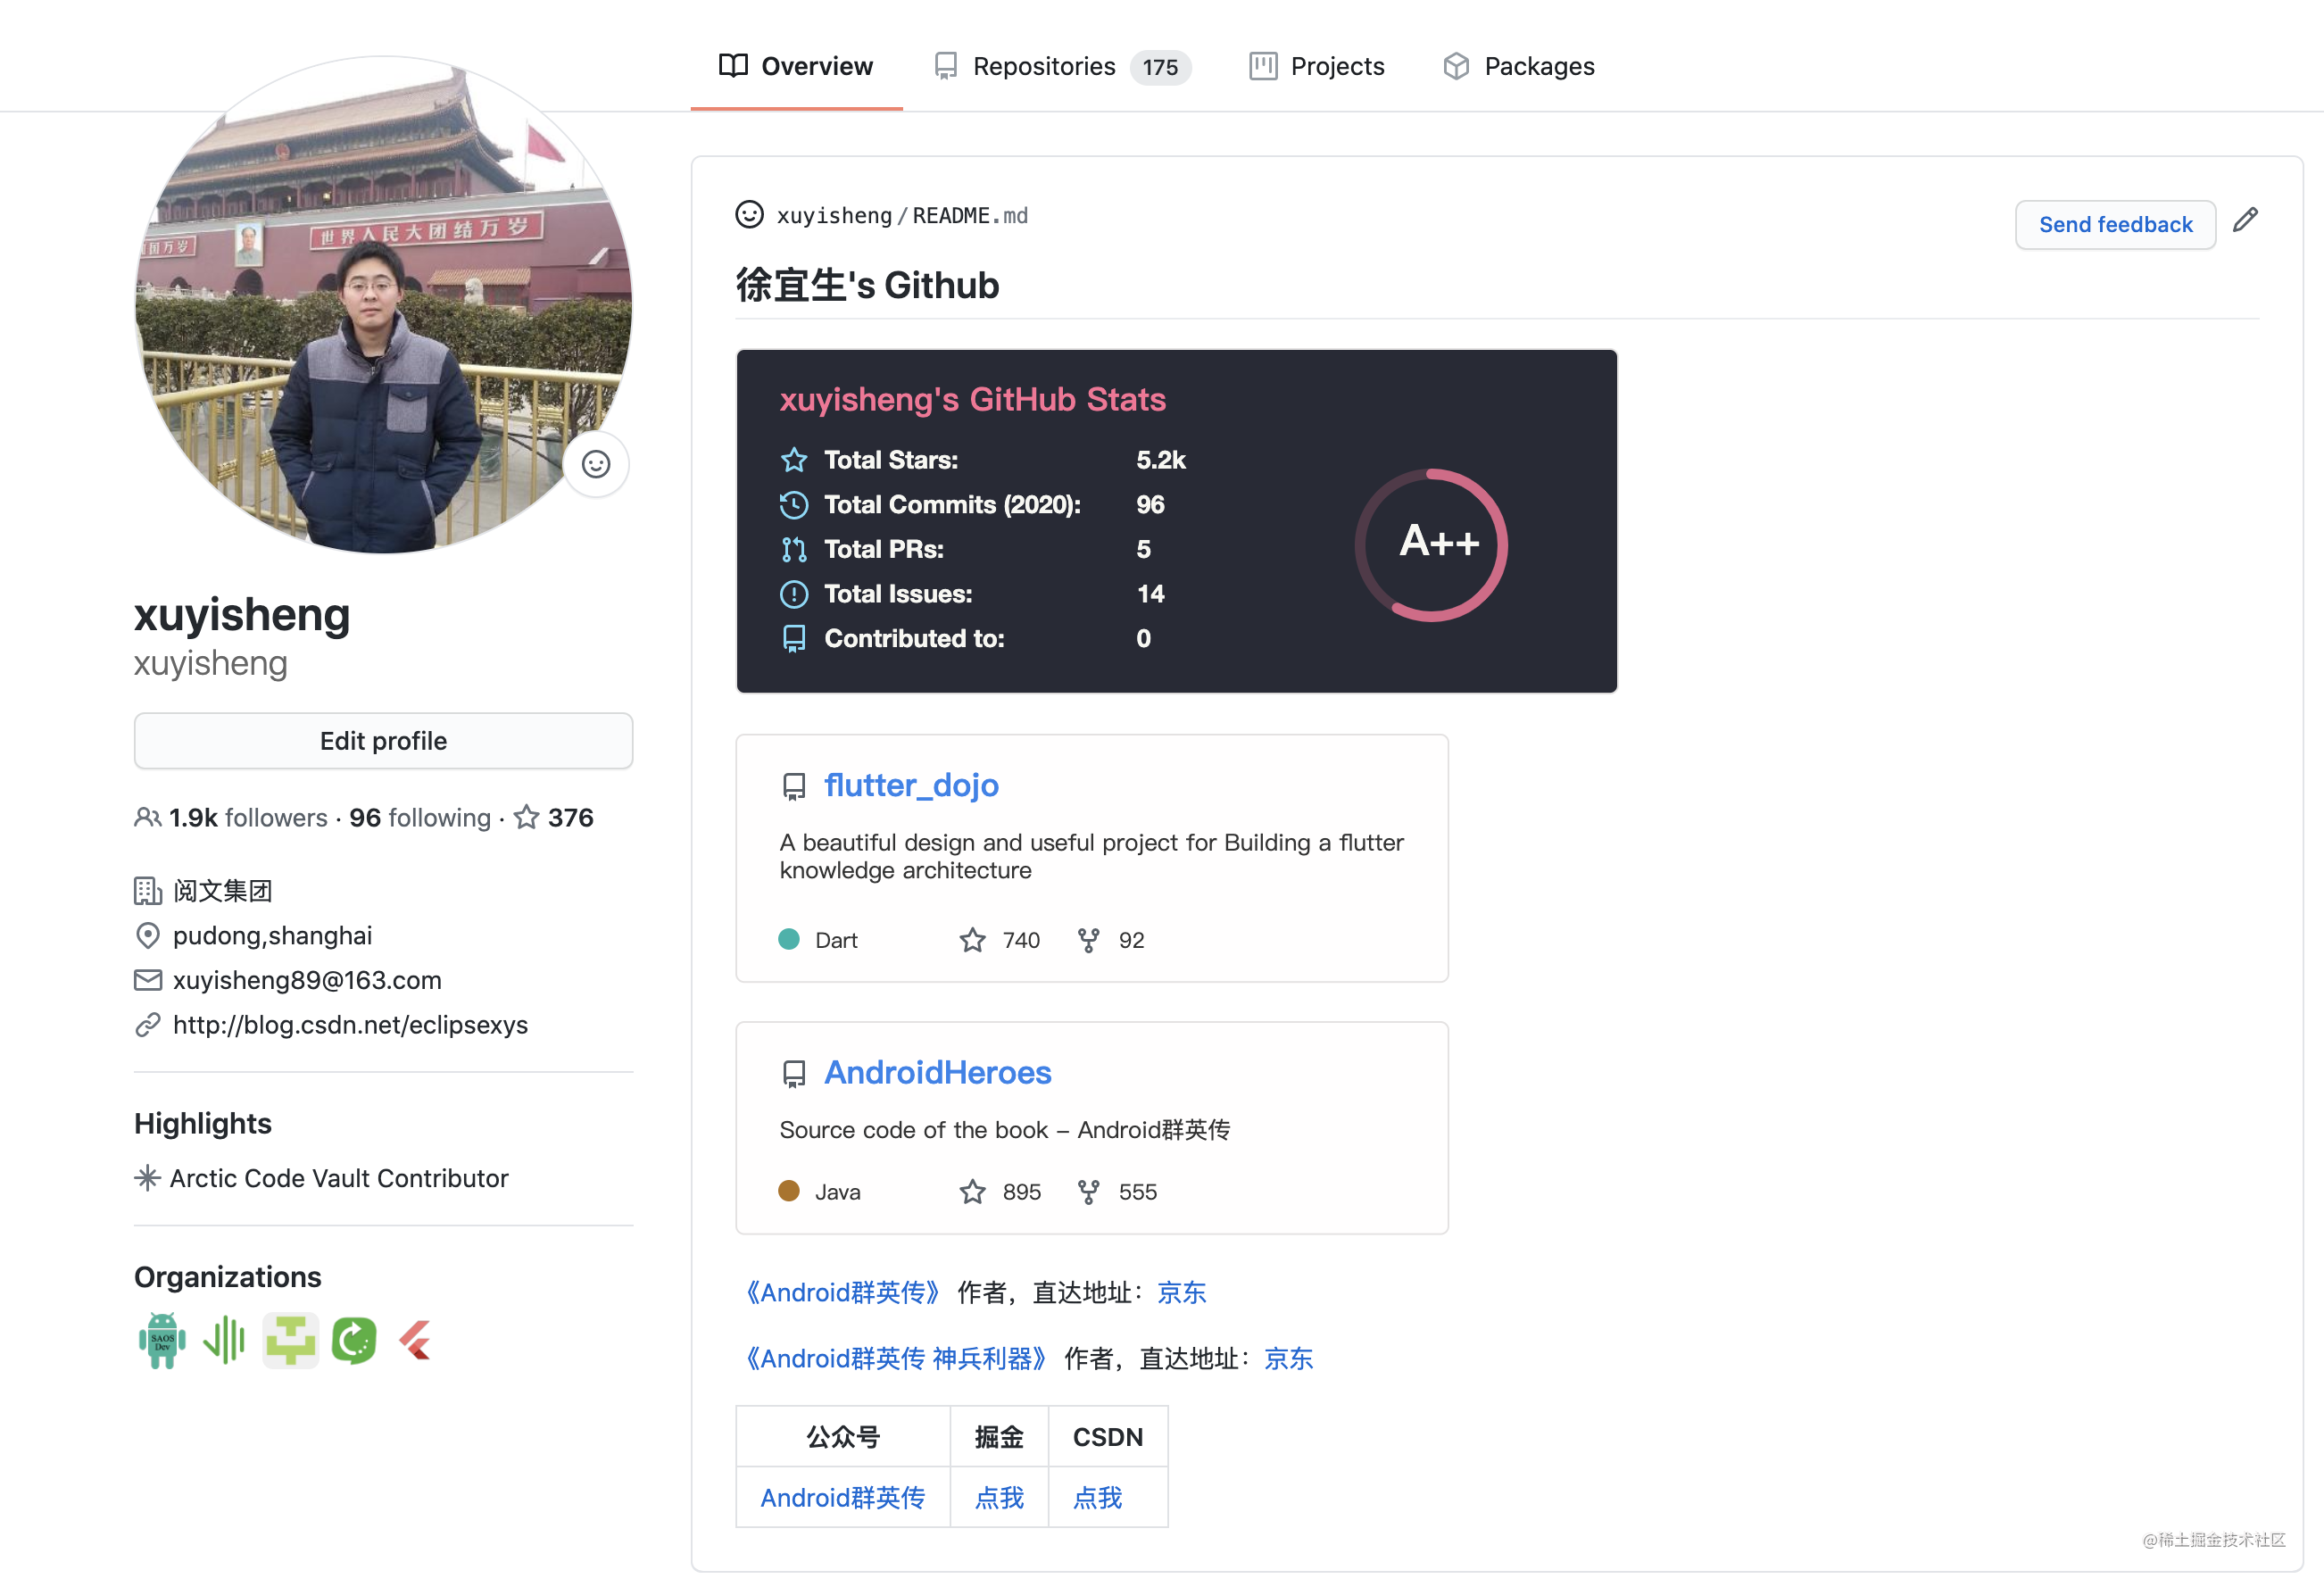Open the 376 starred repositories link
The height and width of the screenshot is (1587, 2324).
pos(554,818)
